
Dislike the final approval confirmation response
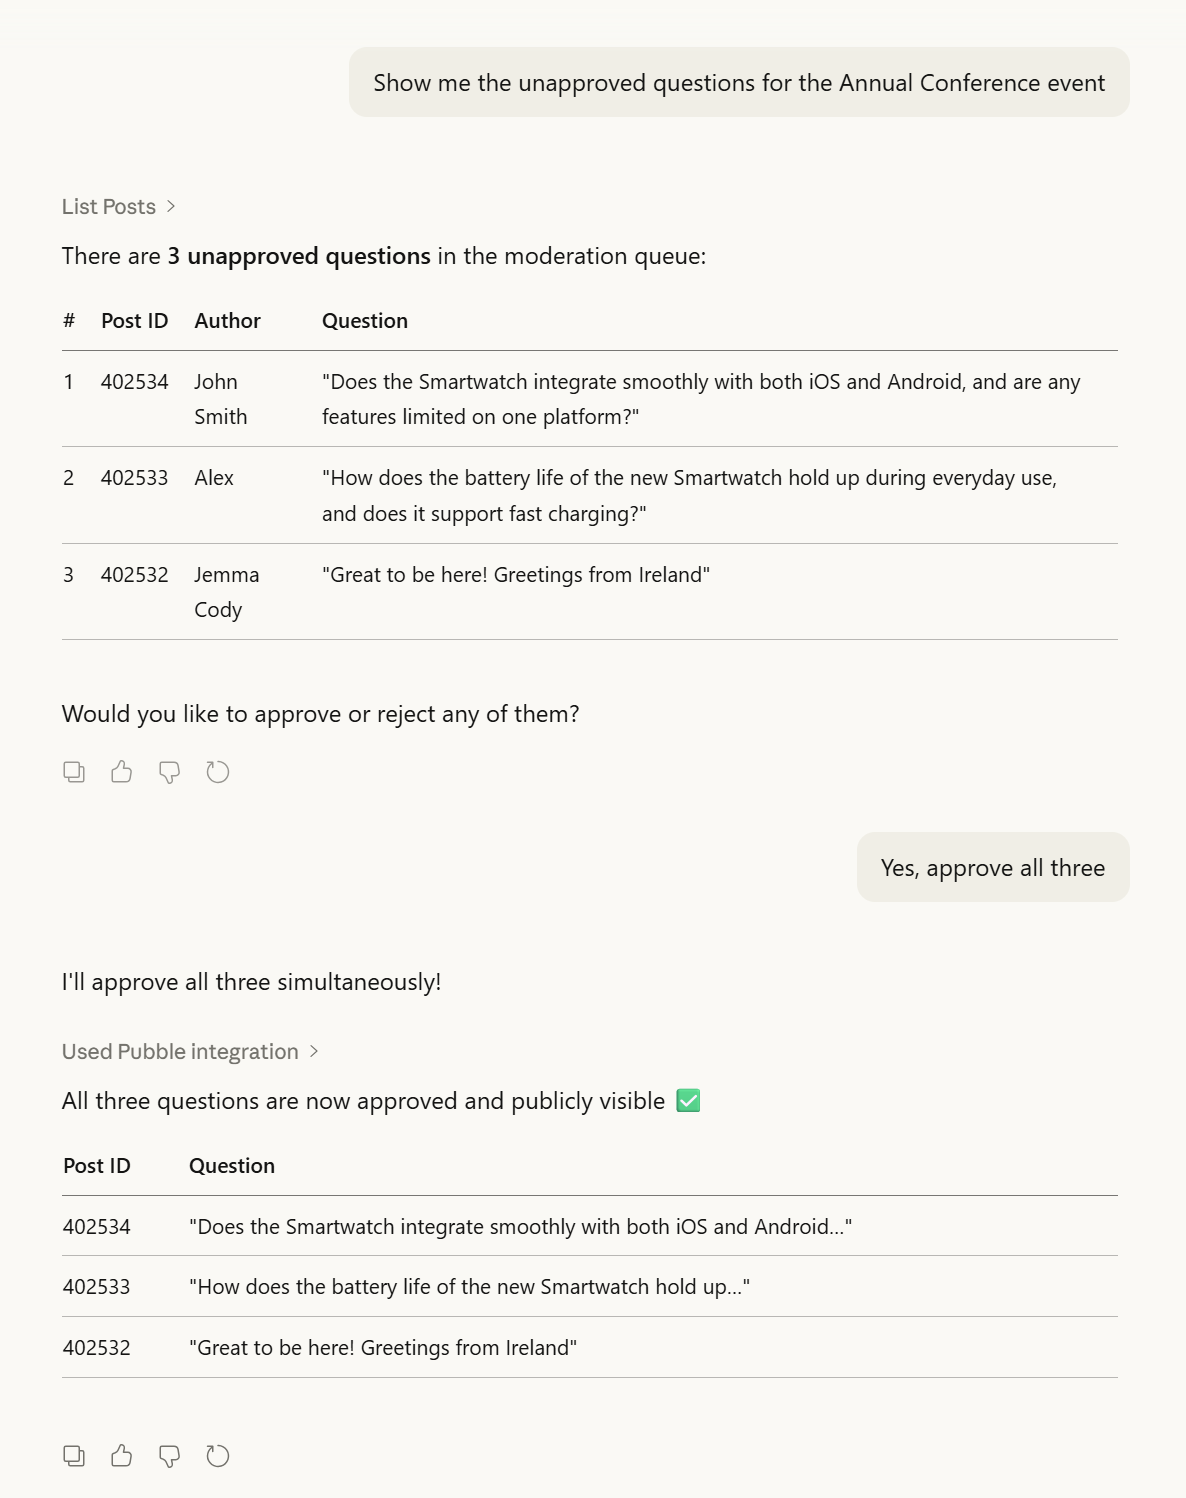(170, 1456)
